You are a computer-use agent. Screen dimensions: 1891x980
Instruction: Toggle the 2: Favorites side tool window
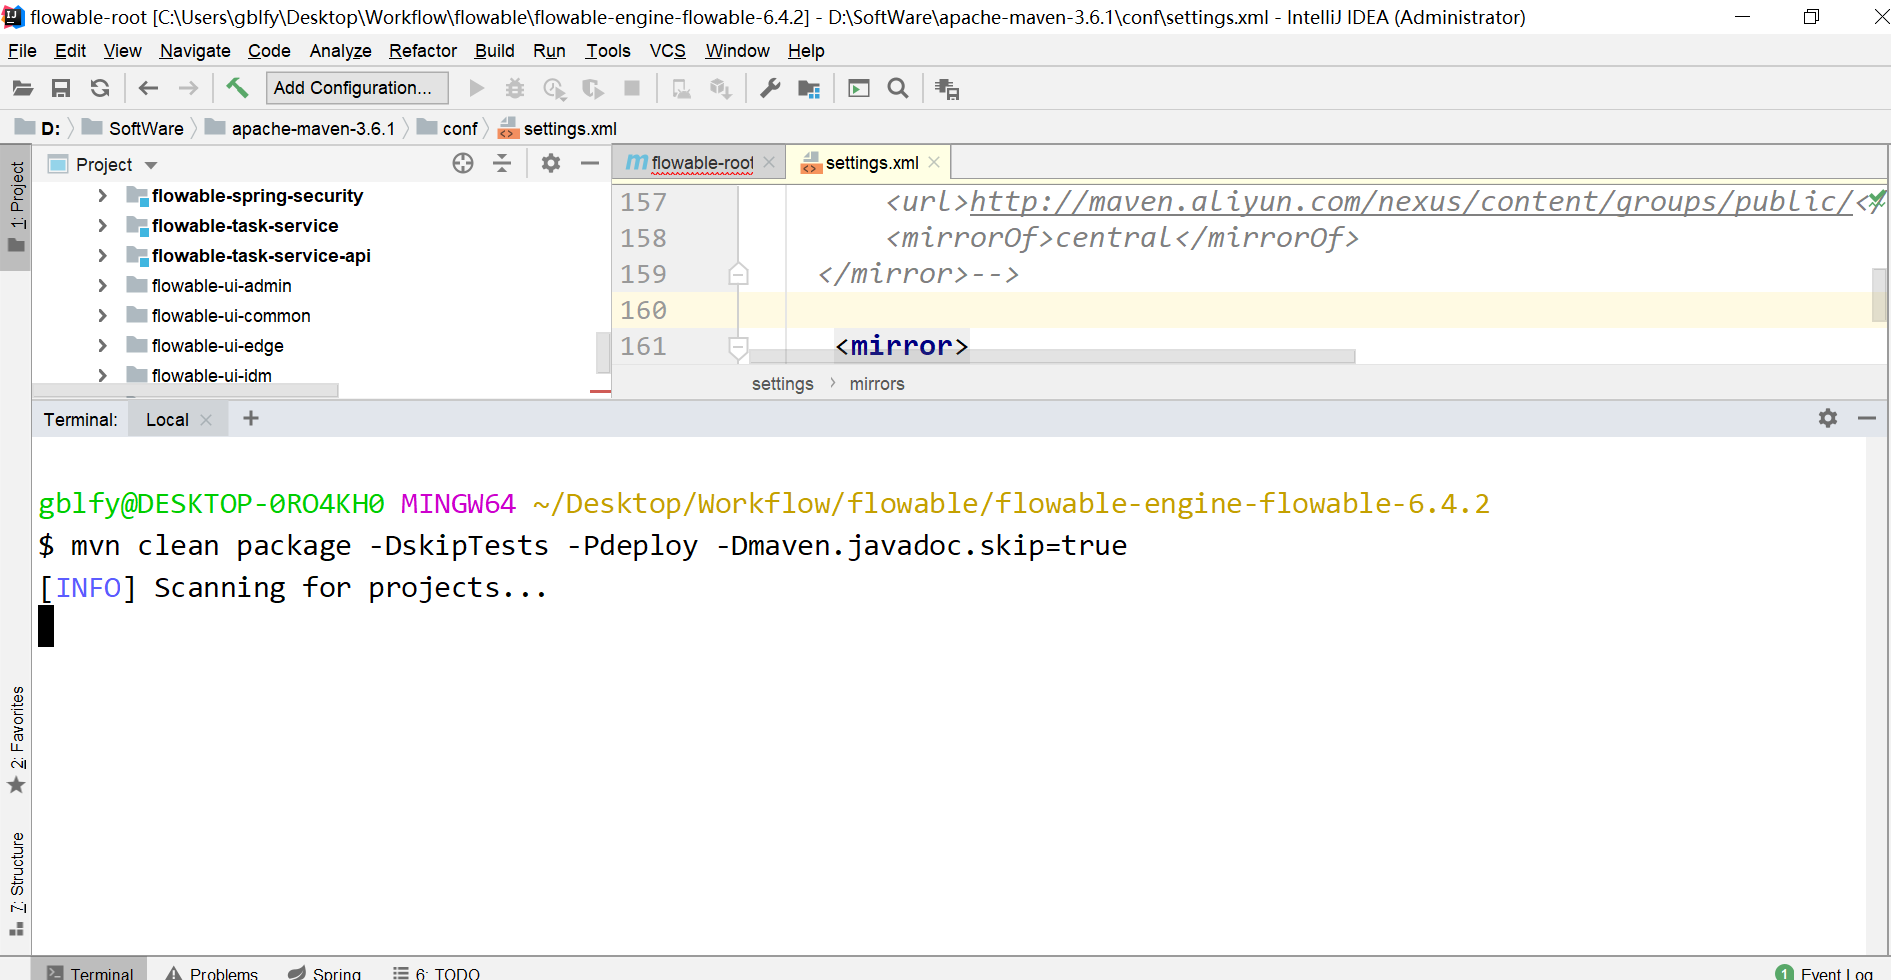[16, 740]
